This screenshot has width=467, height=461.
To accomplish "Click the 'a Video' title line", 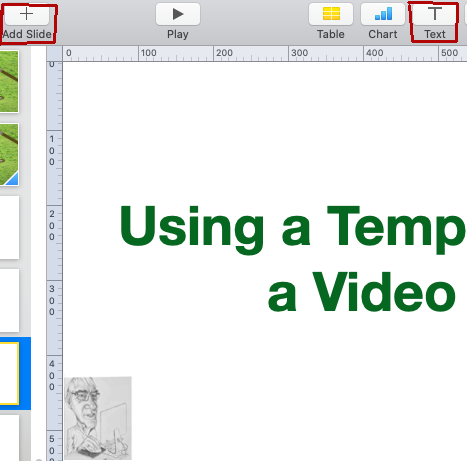I will 361,292.
